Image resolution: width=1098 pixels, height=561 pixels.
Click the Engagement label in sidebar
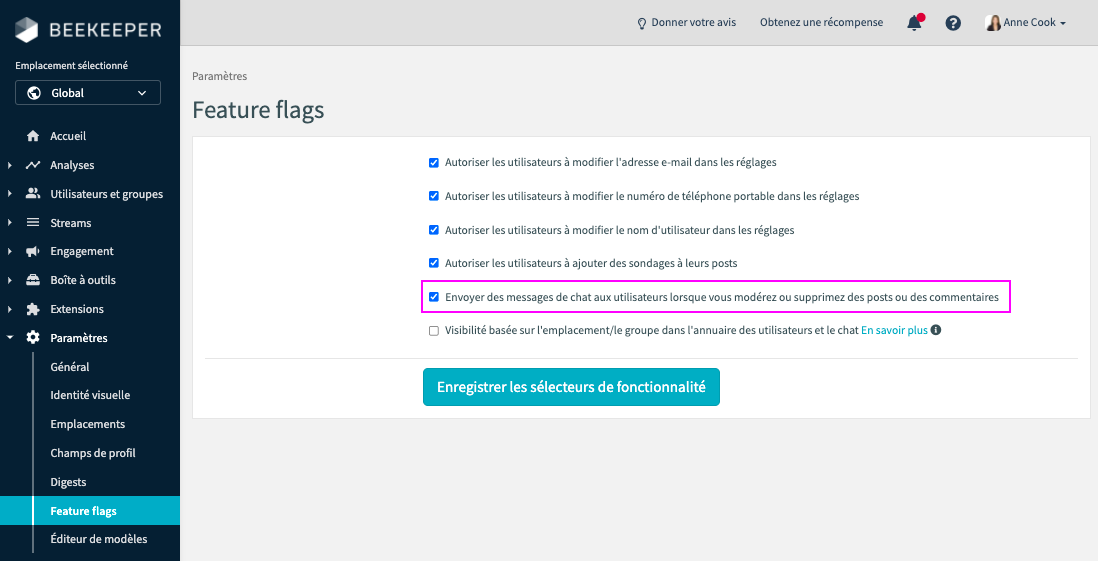point(82,251)
